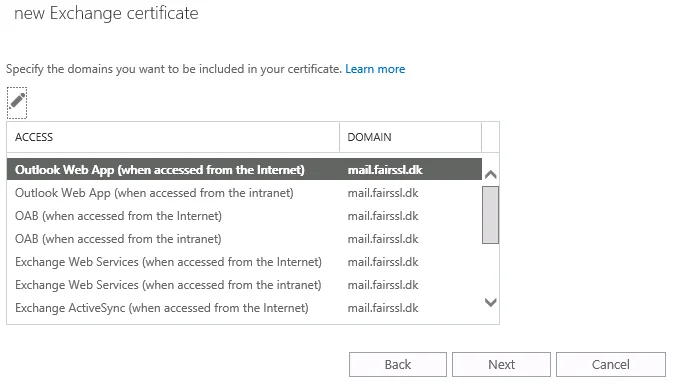Sort by the ACCESS column header
674x386 pixels.
(x=173, y=137)
